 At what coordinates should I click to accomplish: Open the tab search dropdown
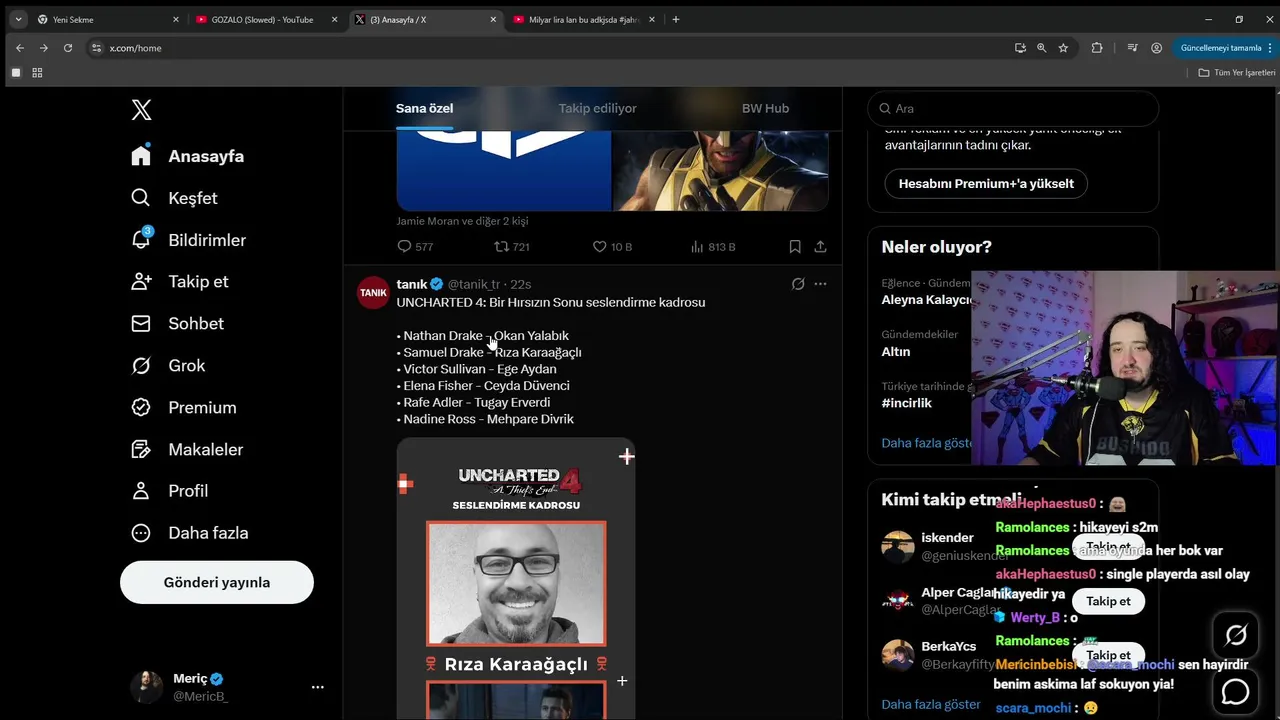point(18,19)
